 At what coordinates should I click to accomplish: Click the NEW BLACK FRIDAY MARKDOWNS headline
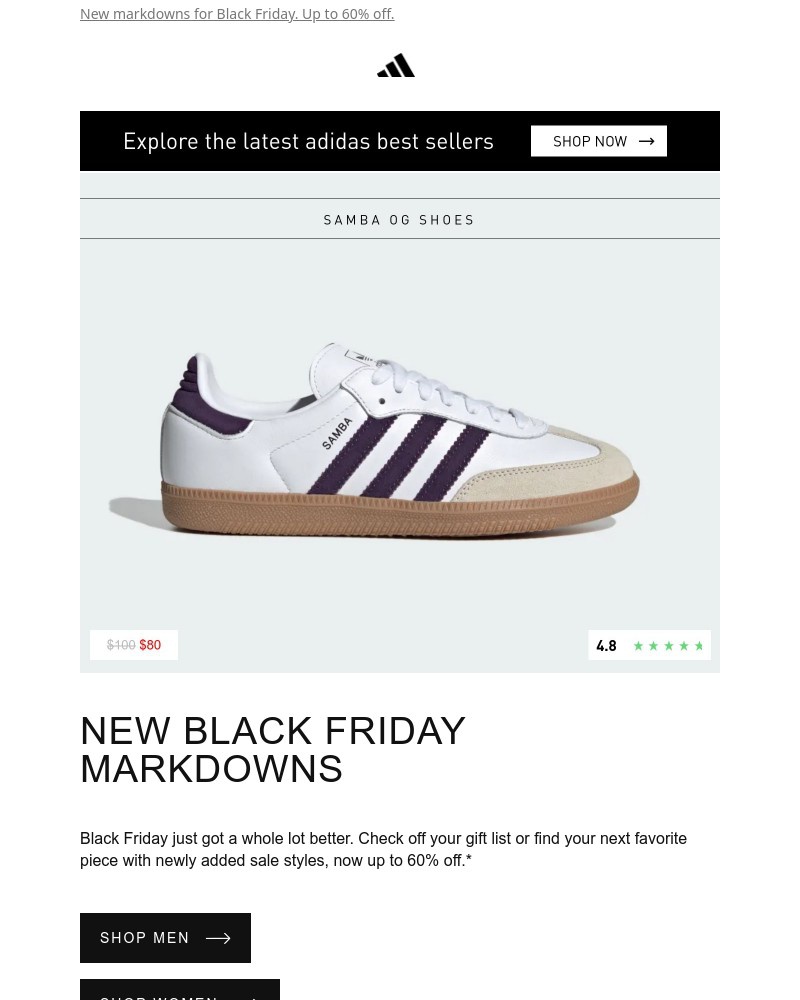[273, 749]
